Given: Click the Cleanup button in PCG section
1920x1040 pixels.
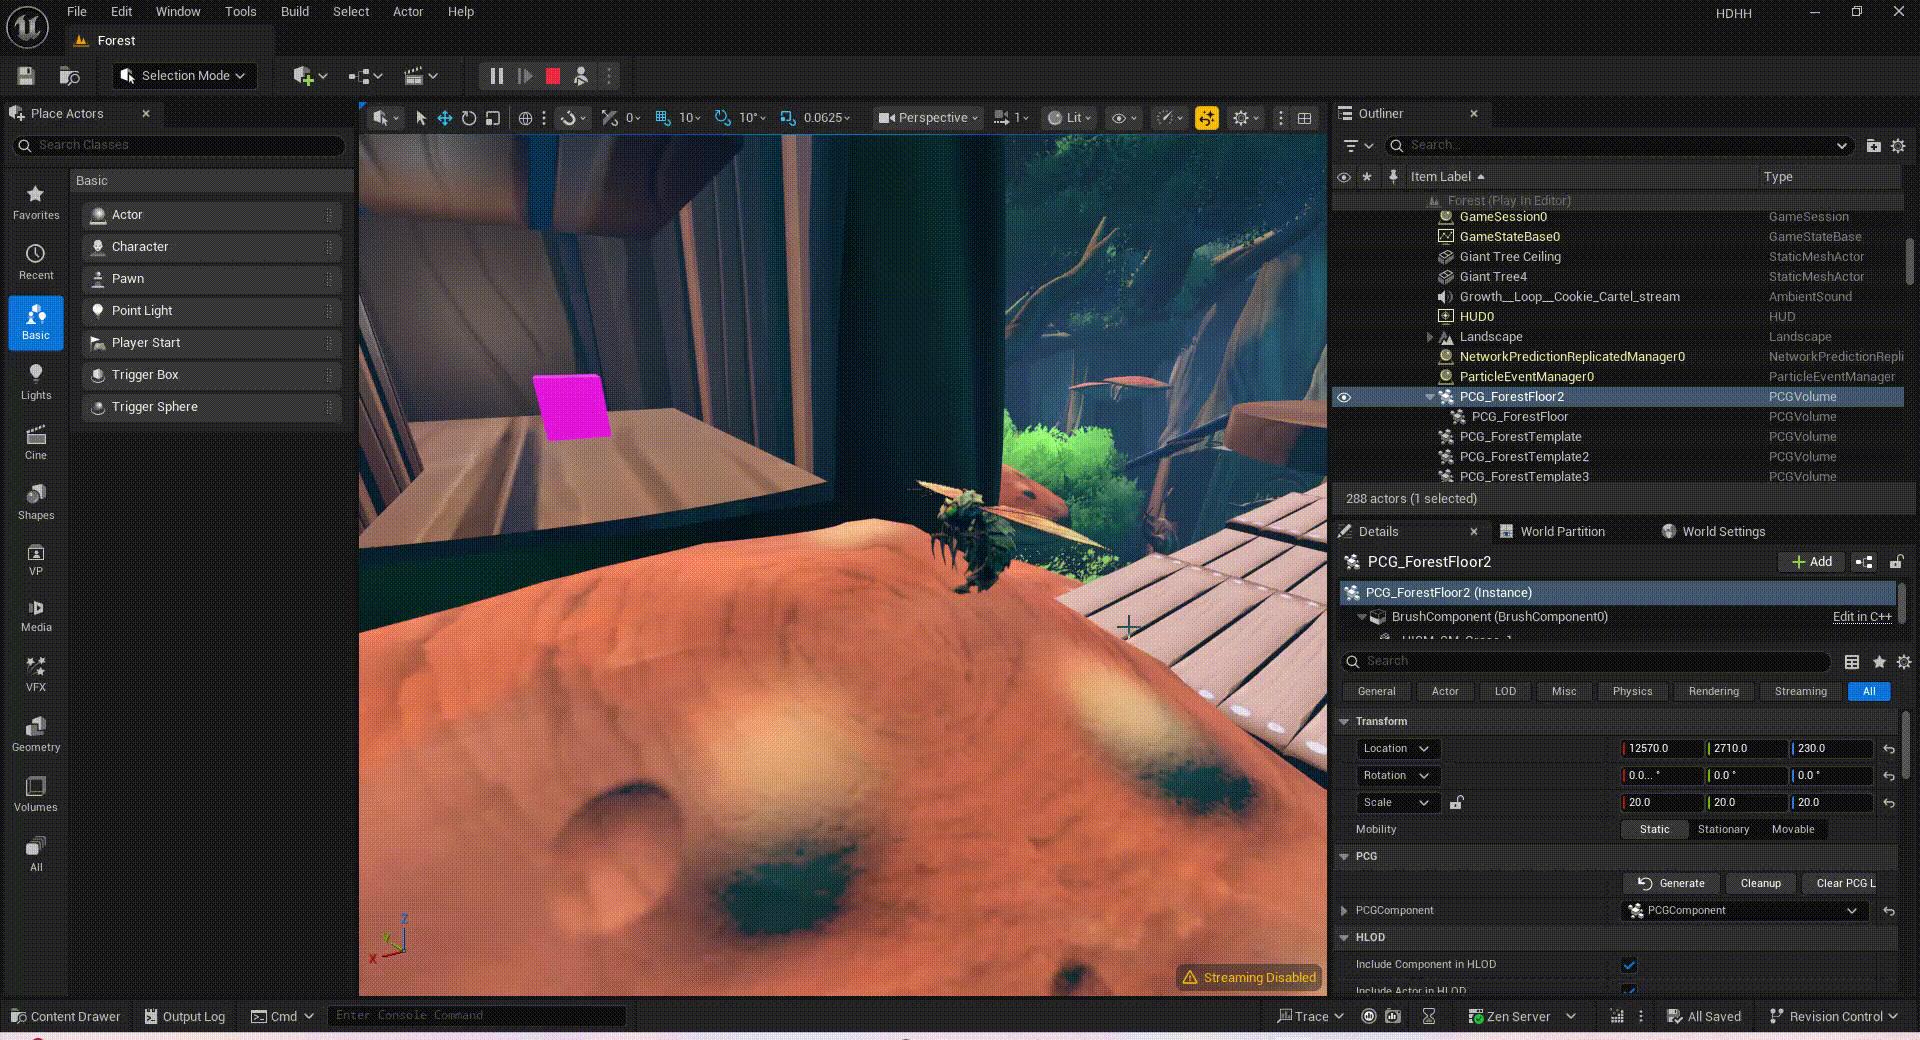Looking at the screenshot, I should (1760, 883).
